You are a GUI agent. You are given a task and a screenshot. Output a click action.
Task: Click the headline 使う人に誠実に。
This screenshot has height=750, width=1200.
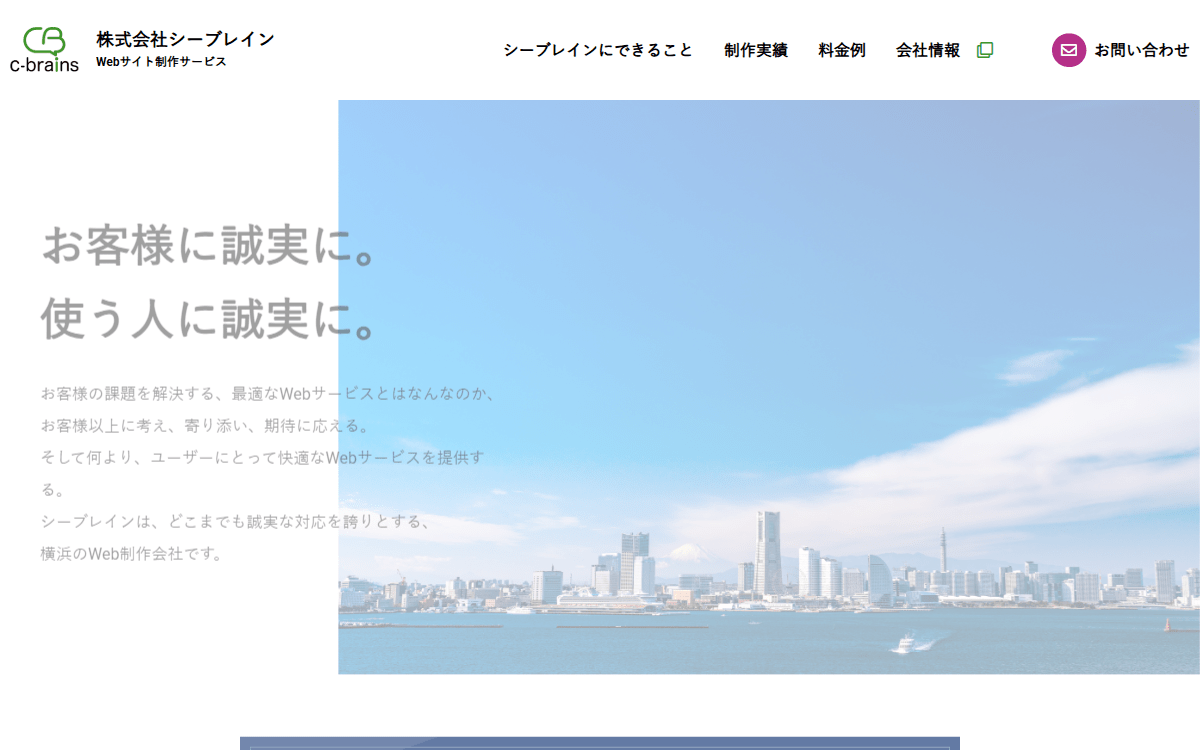209,318
